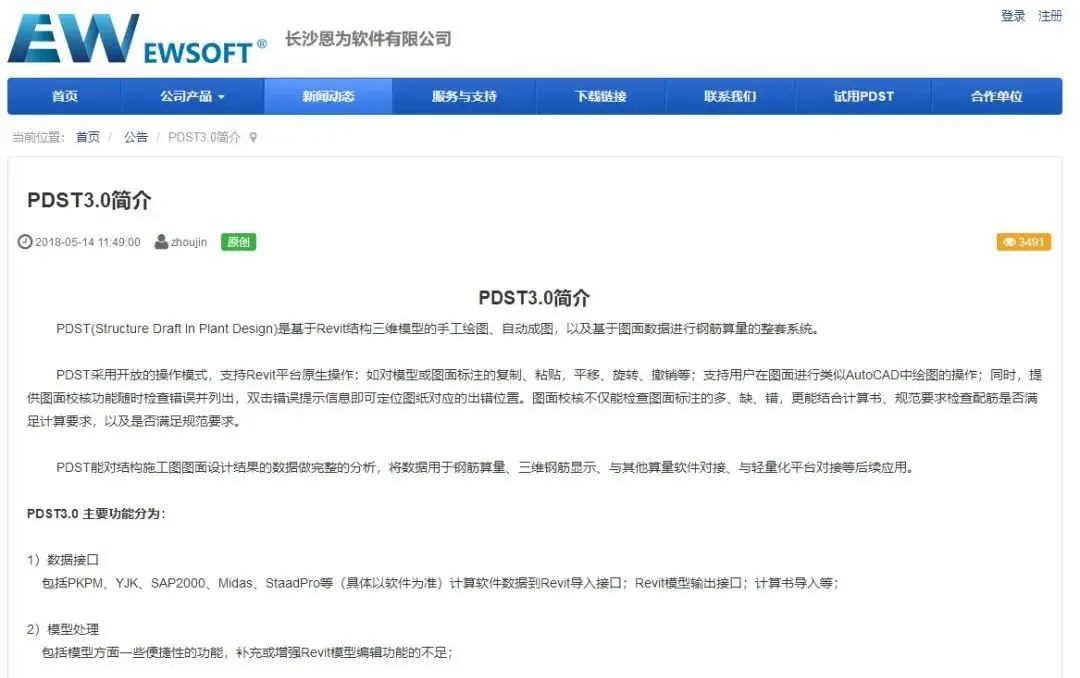The width and height of the screenshot is (1080, 678).
Task: Go to 首页 in navigation bar
Action: 65,96
